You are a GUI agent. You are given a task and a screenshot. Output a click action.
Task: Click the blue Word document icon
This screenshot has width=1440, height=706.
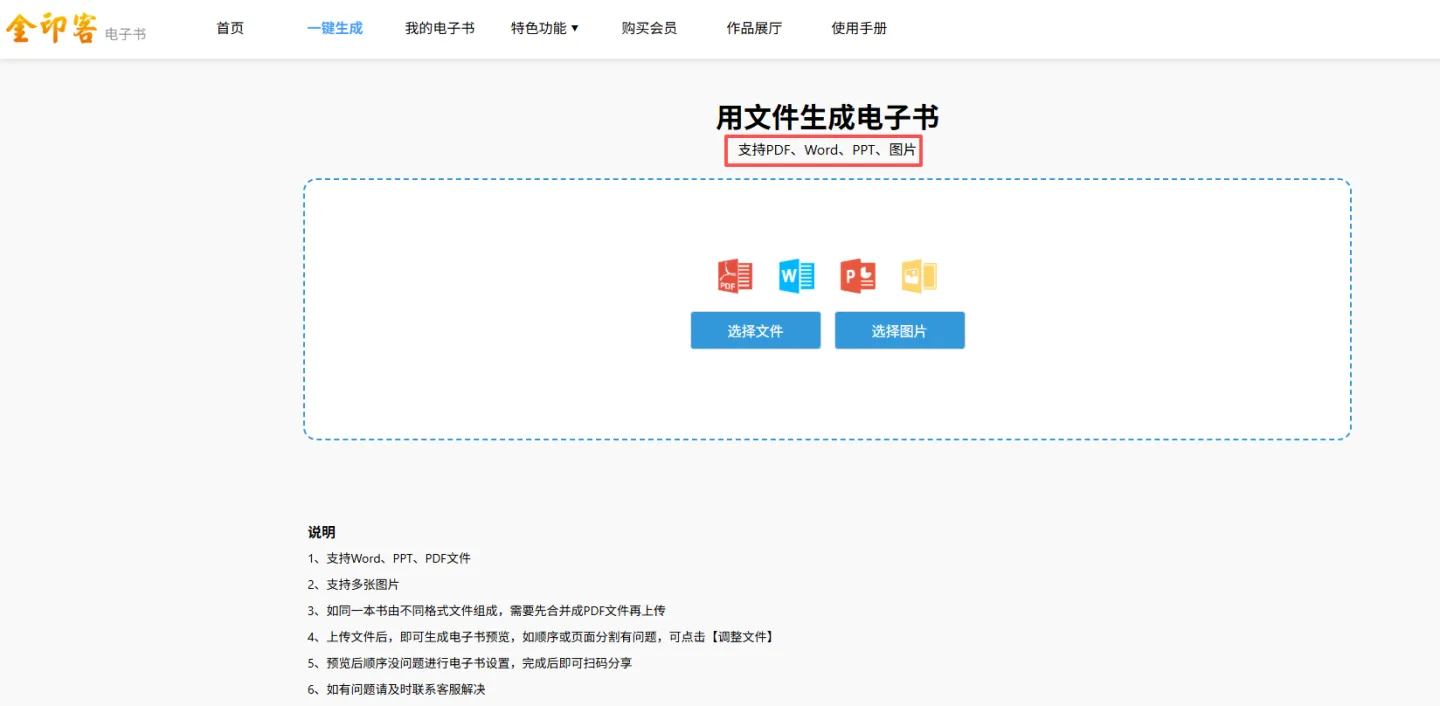pos(796,276)
